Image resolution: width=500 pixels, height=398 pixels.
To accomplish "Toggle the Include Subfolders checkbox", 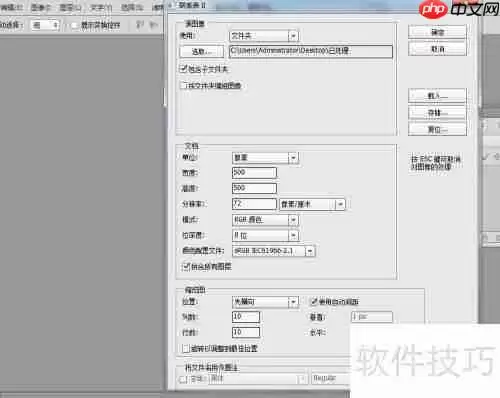I will pyautogui.click(x=184, y=69).
